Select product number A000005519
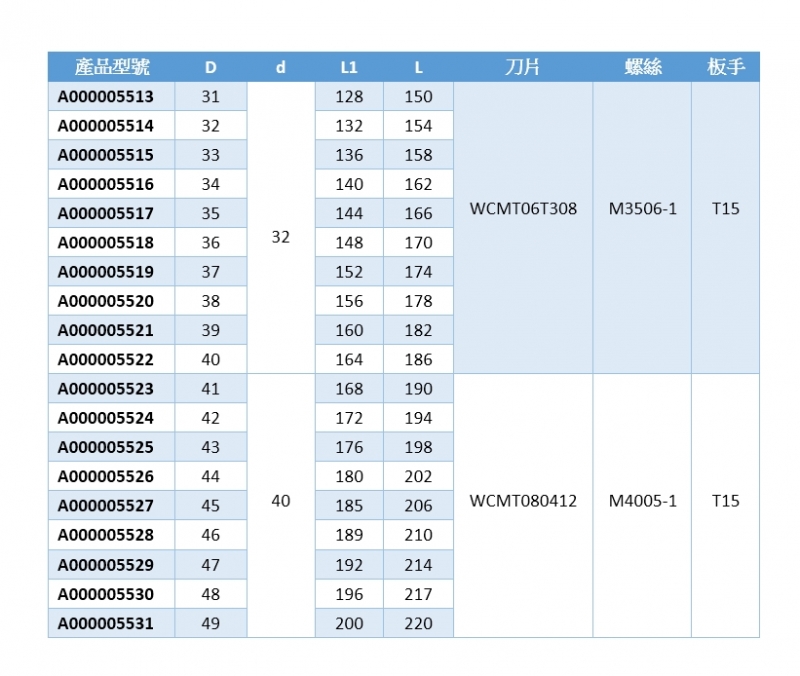800x676 pixels. pyautogui.click(x=106, y=272)
